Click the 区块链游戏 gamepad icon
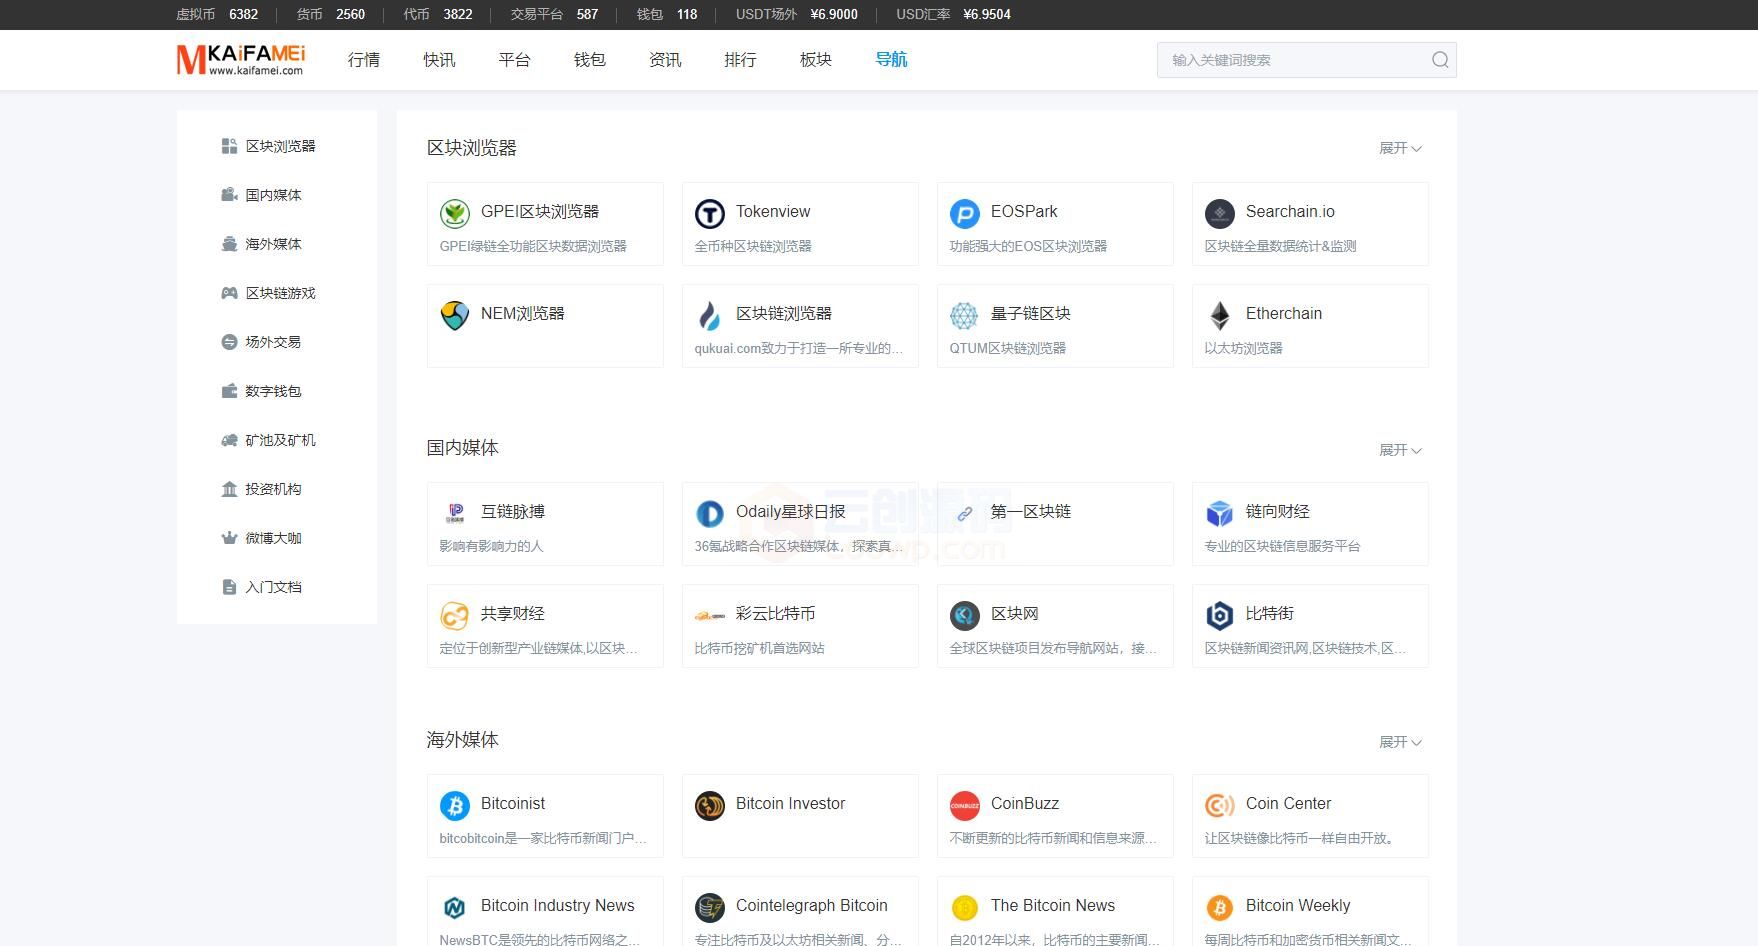The image size is (1758, 946). tap(229, 293)
